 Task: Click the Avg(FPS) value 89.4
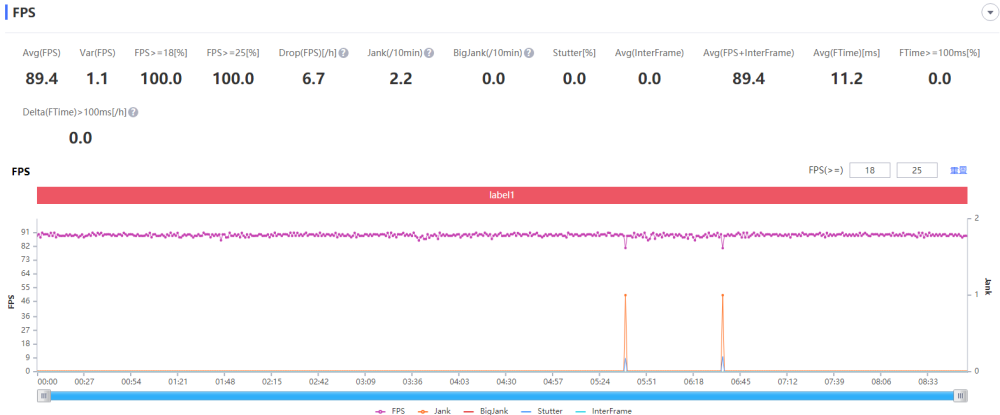pyautogui.click(x=41, y=79)
